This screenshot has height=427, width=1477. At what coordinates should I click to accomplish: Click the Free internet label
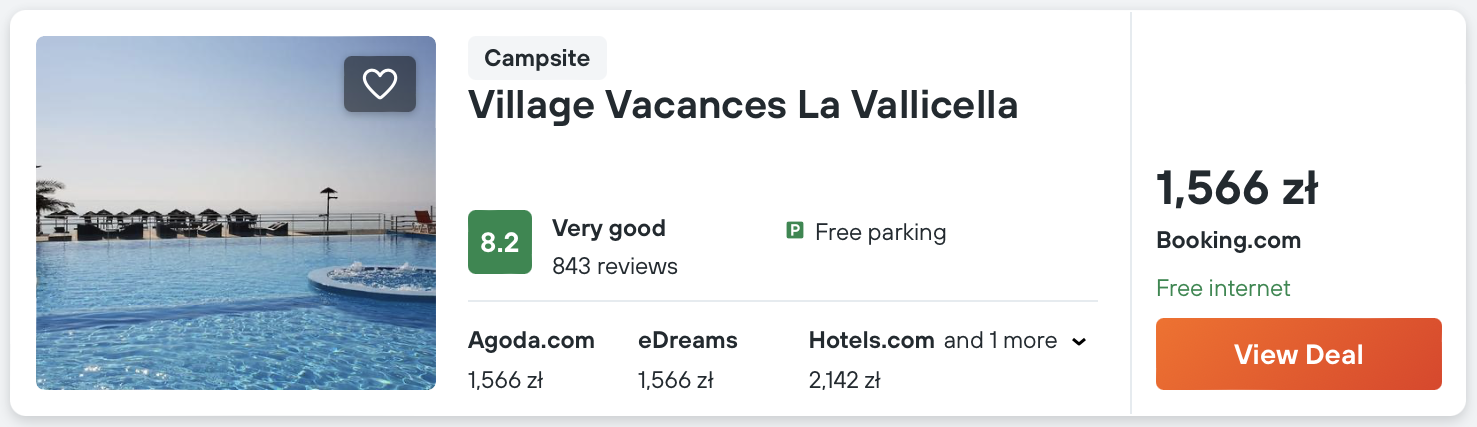(x=1223, y=289)
